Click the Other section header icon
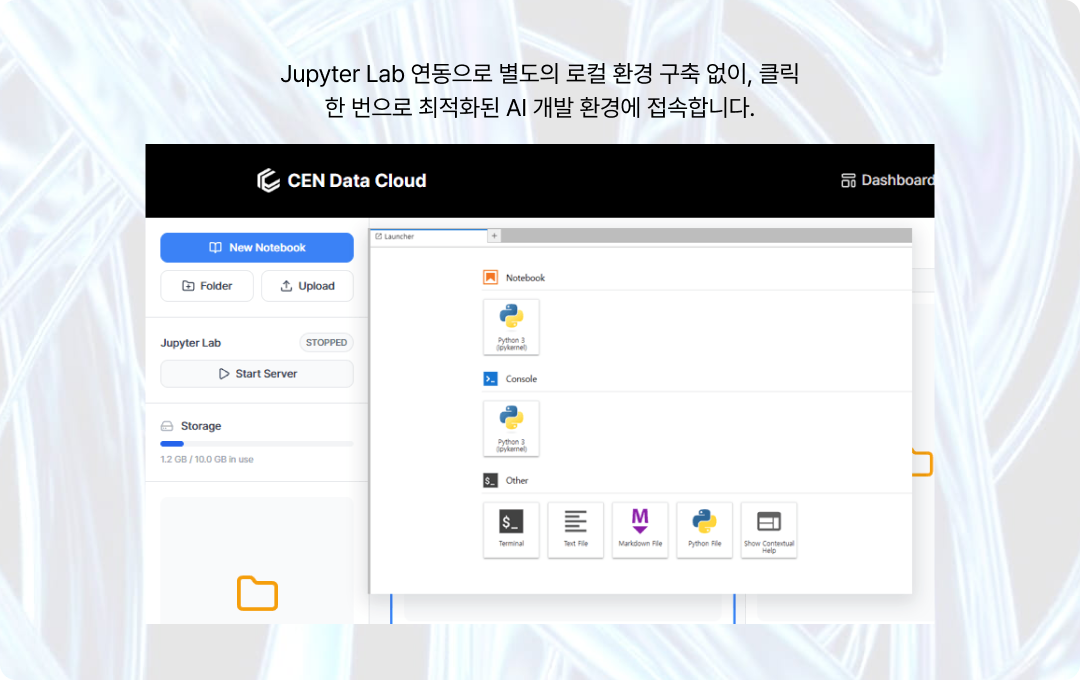1080x680 pixels. tap(490, 480)
